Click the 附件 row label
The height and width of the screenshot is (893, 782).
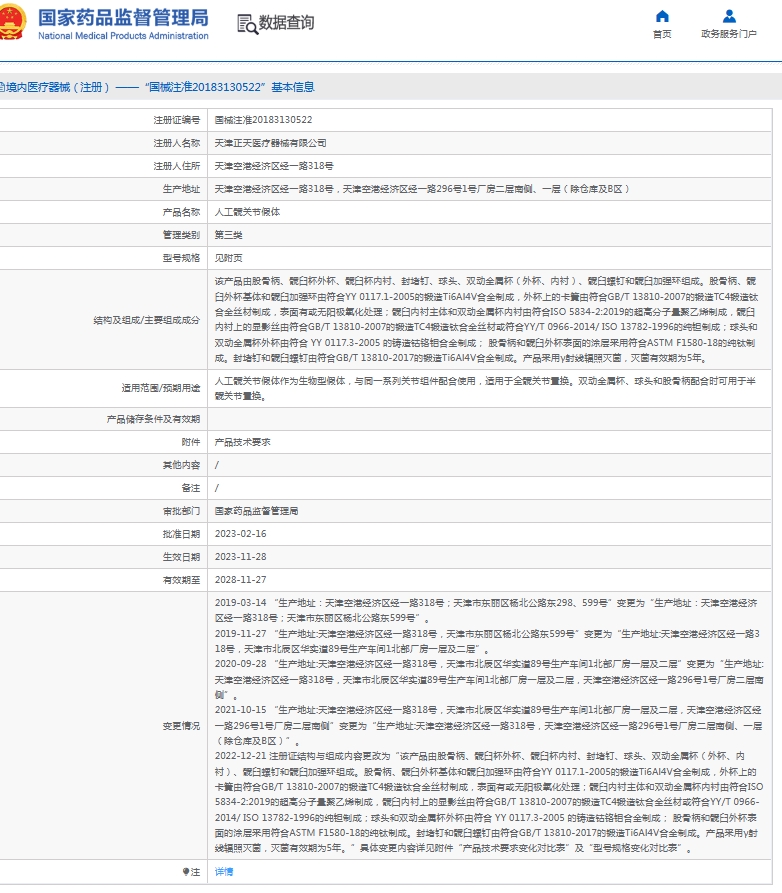(191, 442)
